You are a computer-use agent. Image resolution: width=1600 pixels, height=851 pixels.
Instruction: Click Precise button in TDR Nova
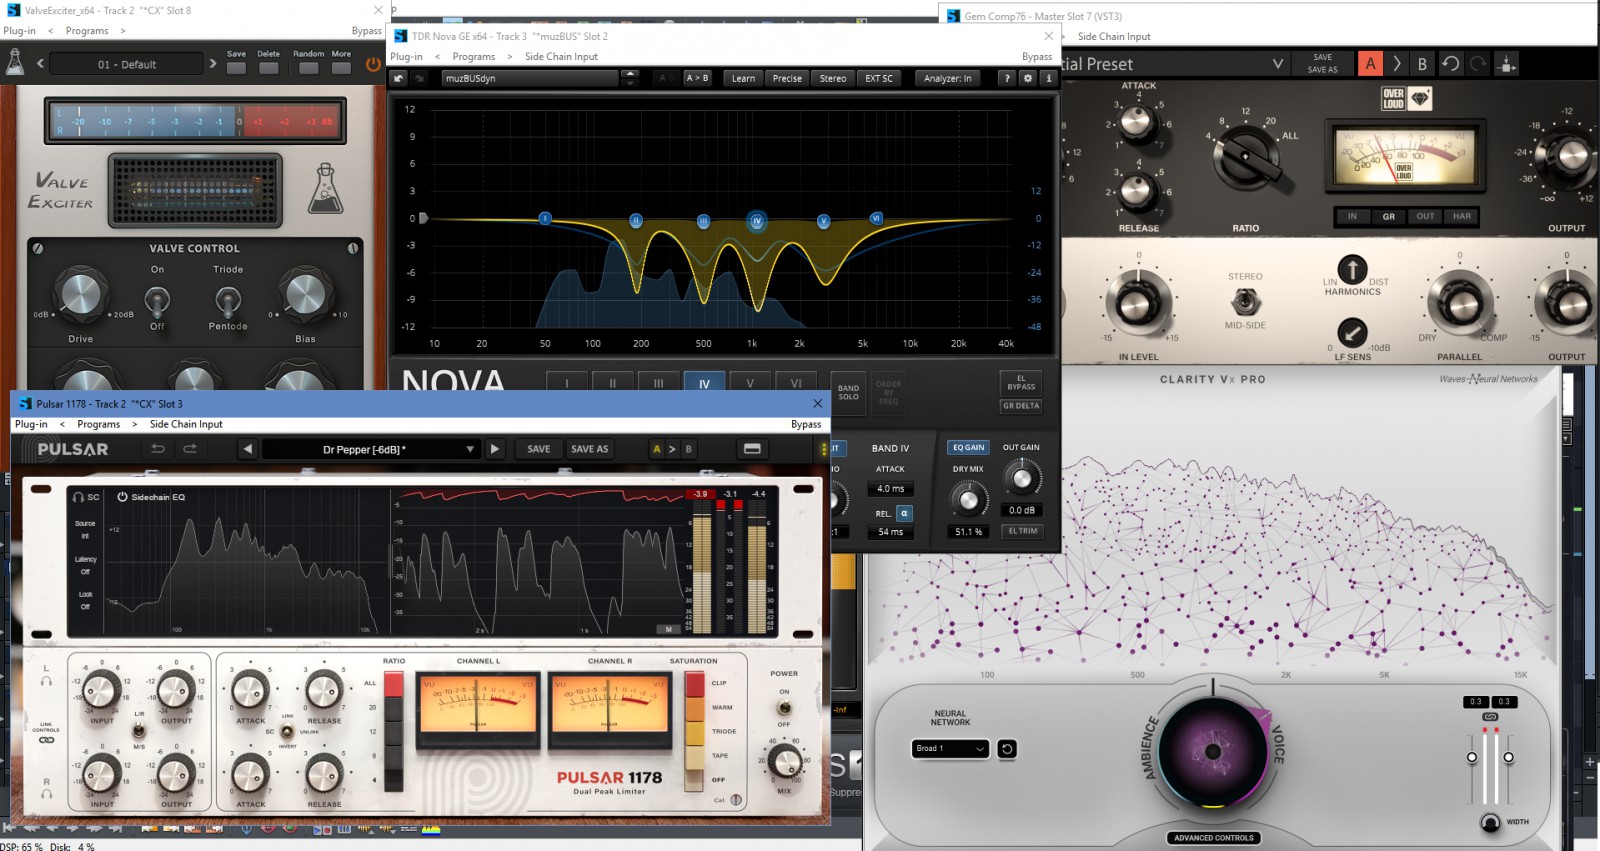coord(787,78)
